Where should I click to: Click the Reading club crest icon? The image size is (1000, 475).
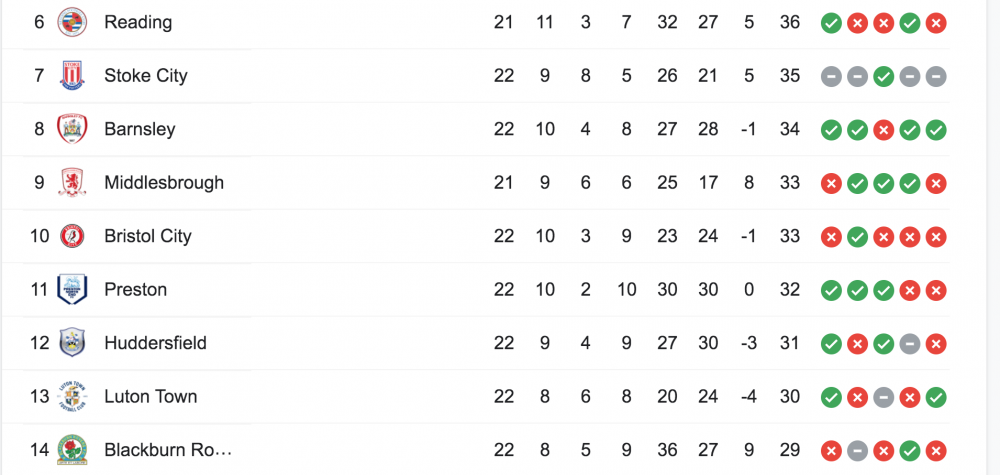(x=72, y=22)
